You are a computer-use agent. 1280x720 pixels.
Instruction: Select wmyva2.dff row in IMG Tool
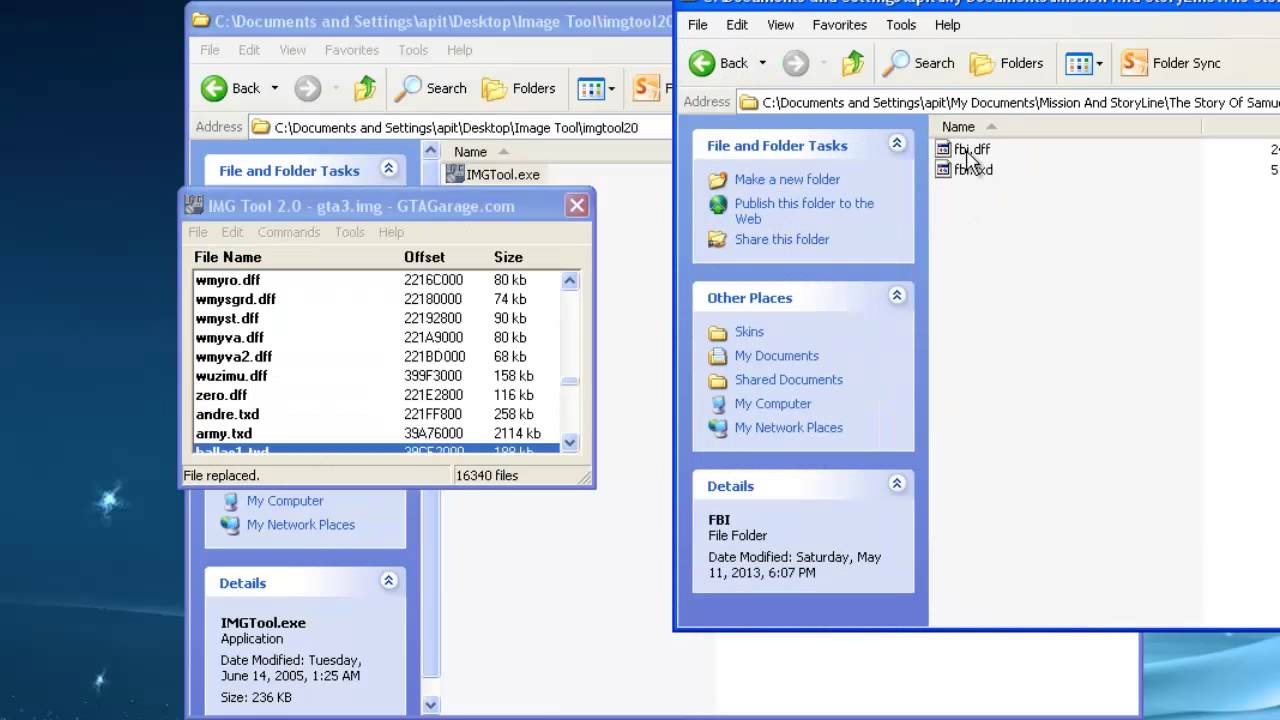(376, 356)
